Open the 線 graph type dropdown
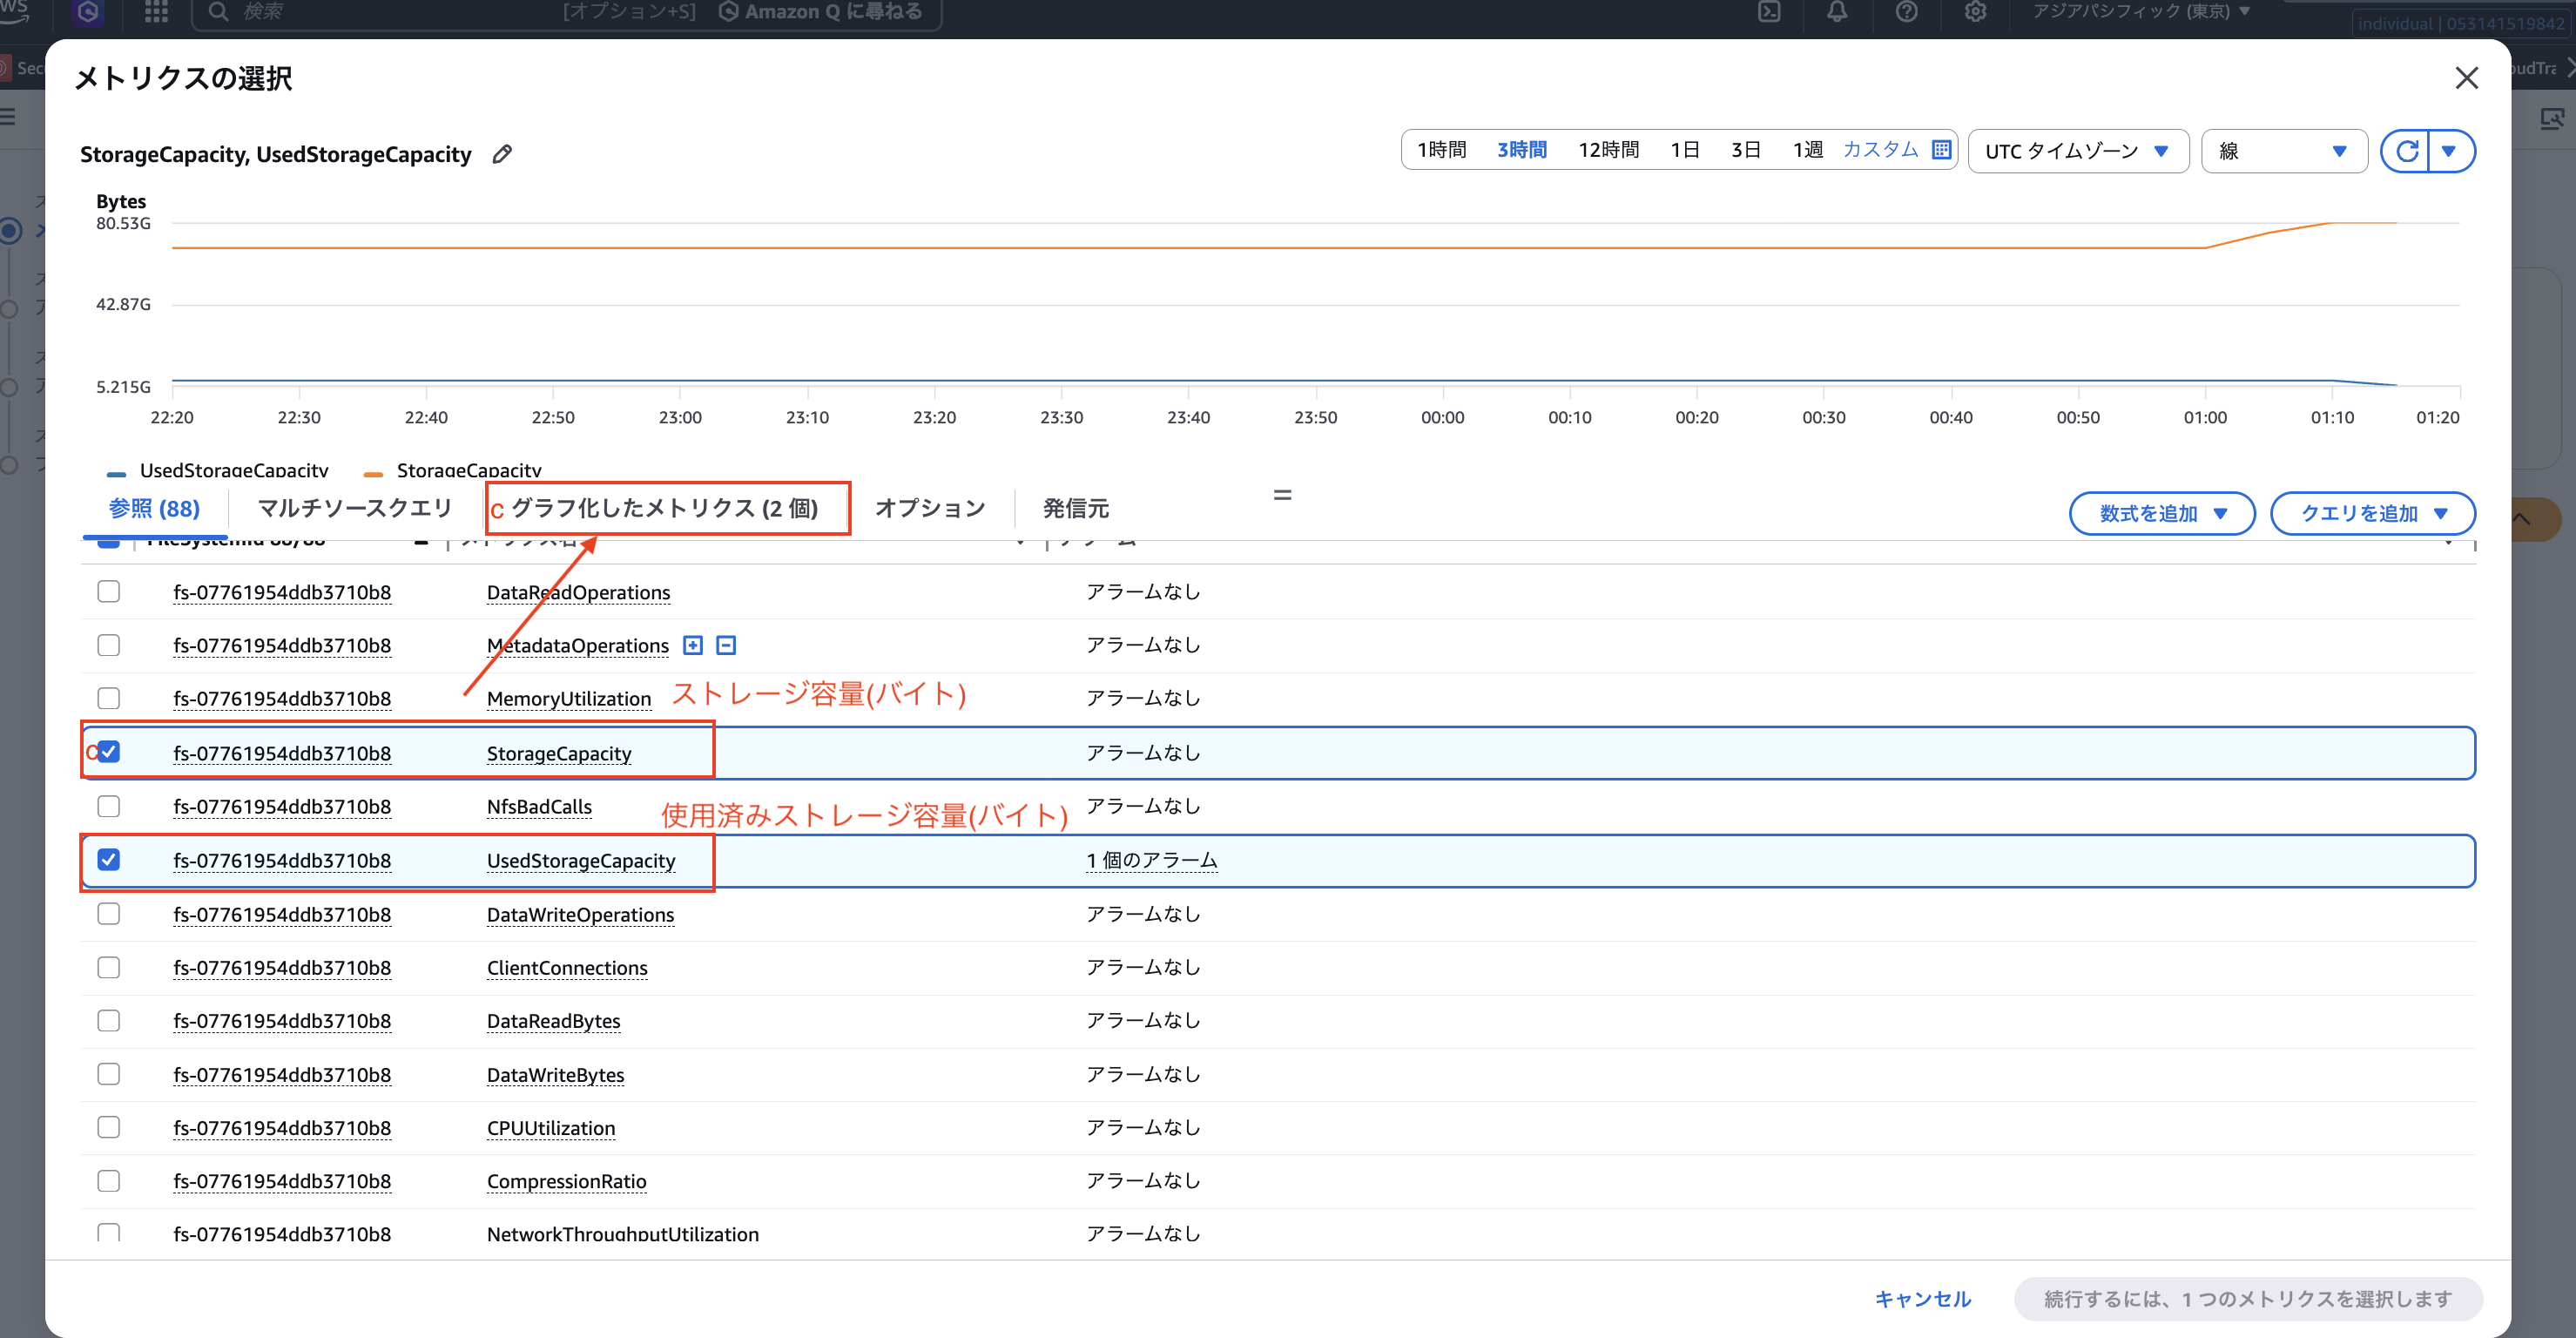 (2283, 151)
